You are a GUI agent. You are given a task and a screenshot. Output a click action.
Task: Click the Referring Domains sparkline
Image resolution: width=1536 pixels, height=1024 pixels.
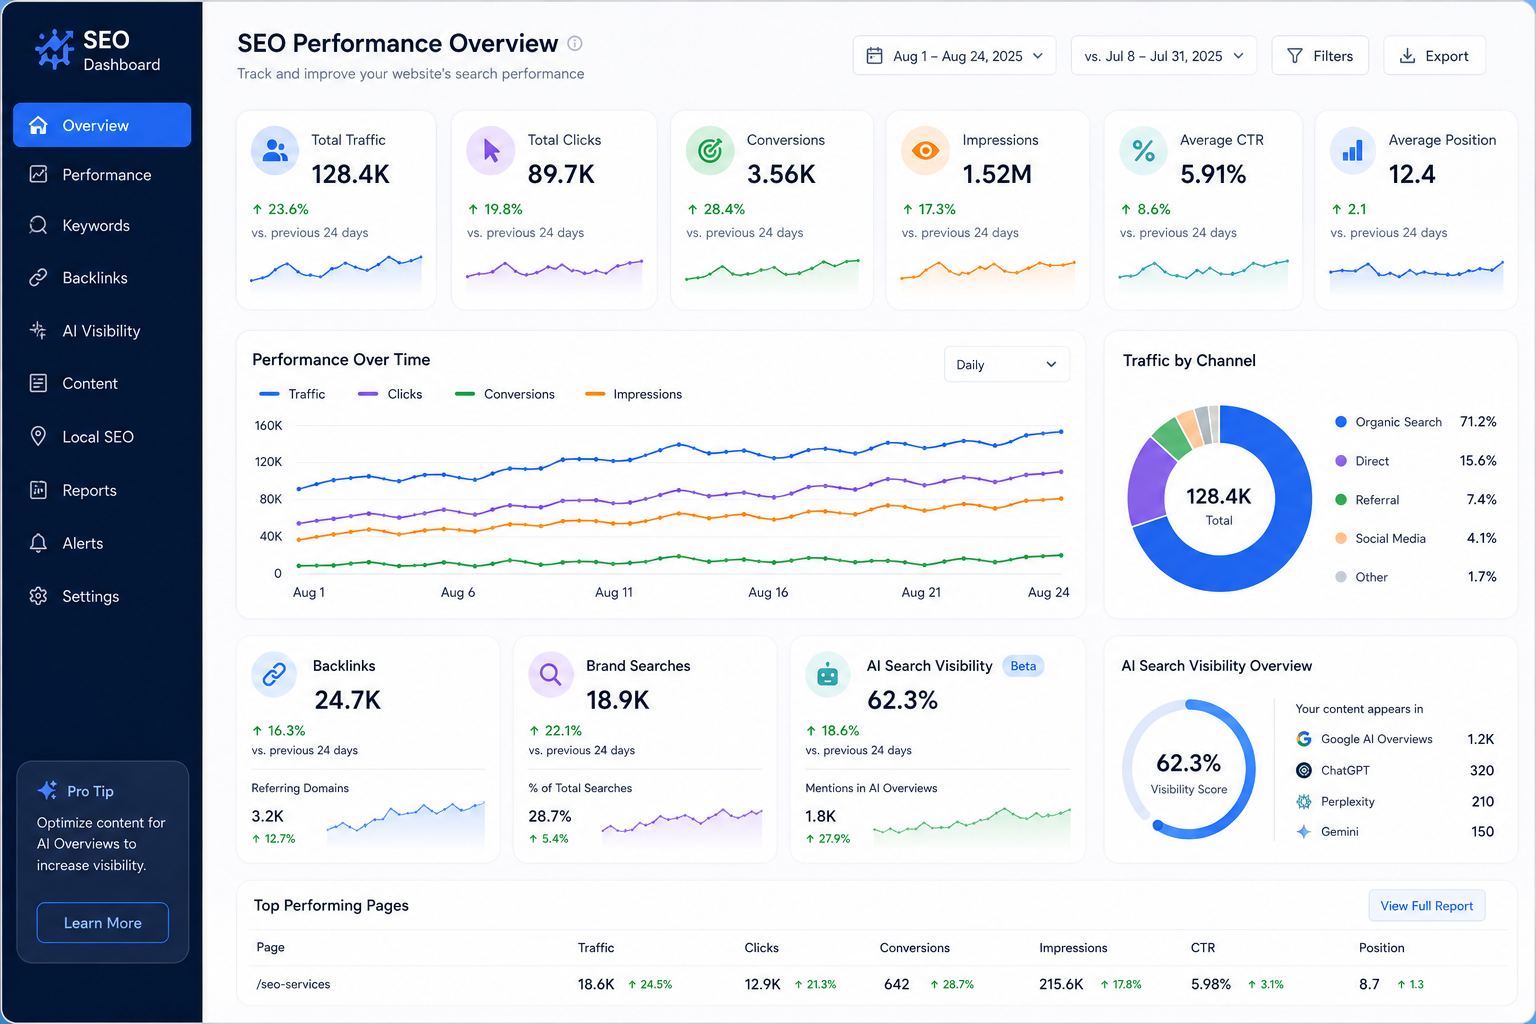(x=405, y=822)
